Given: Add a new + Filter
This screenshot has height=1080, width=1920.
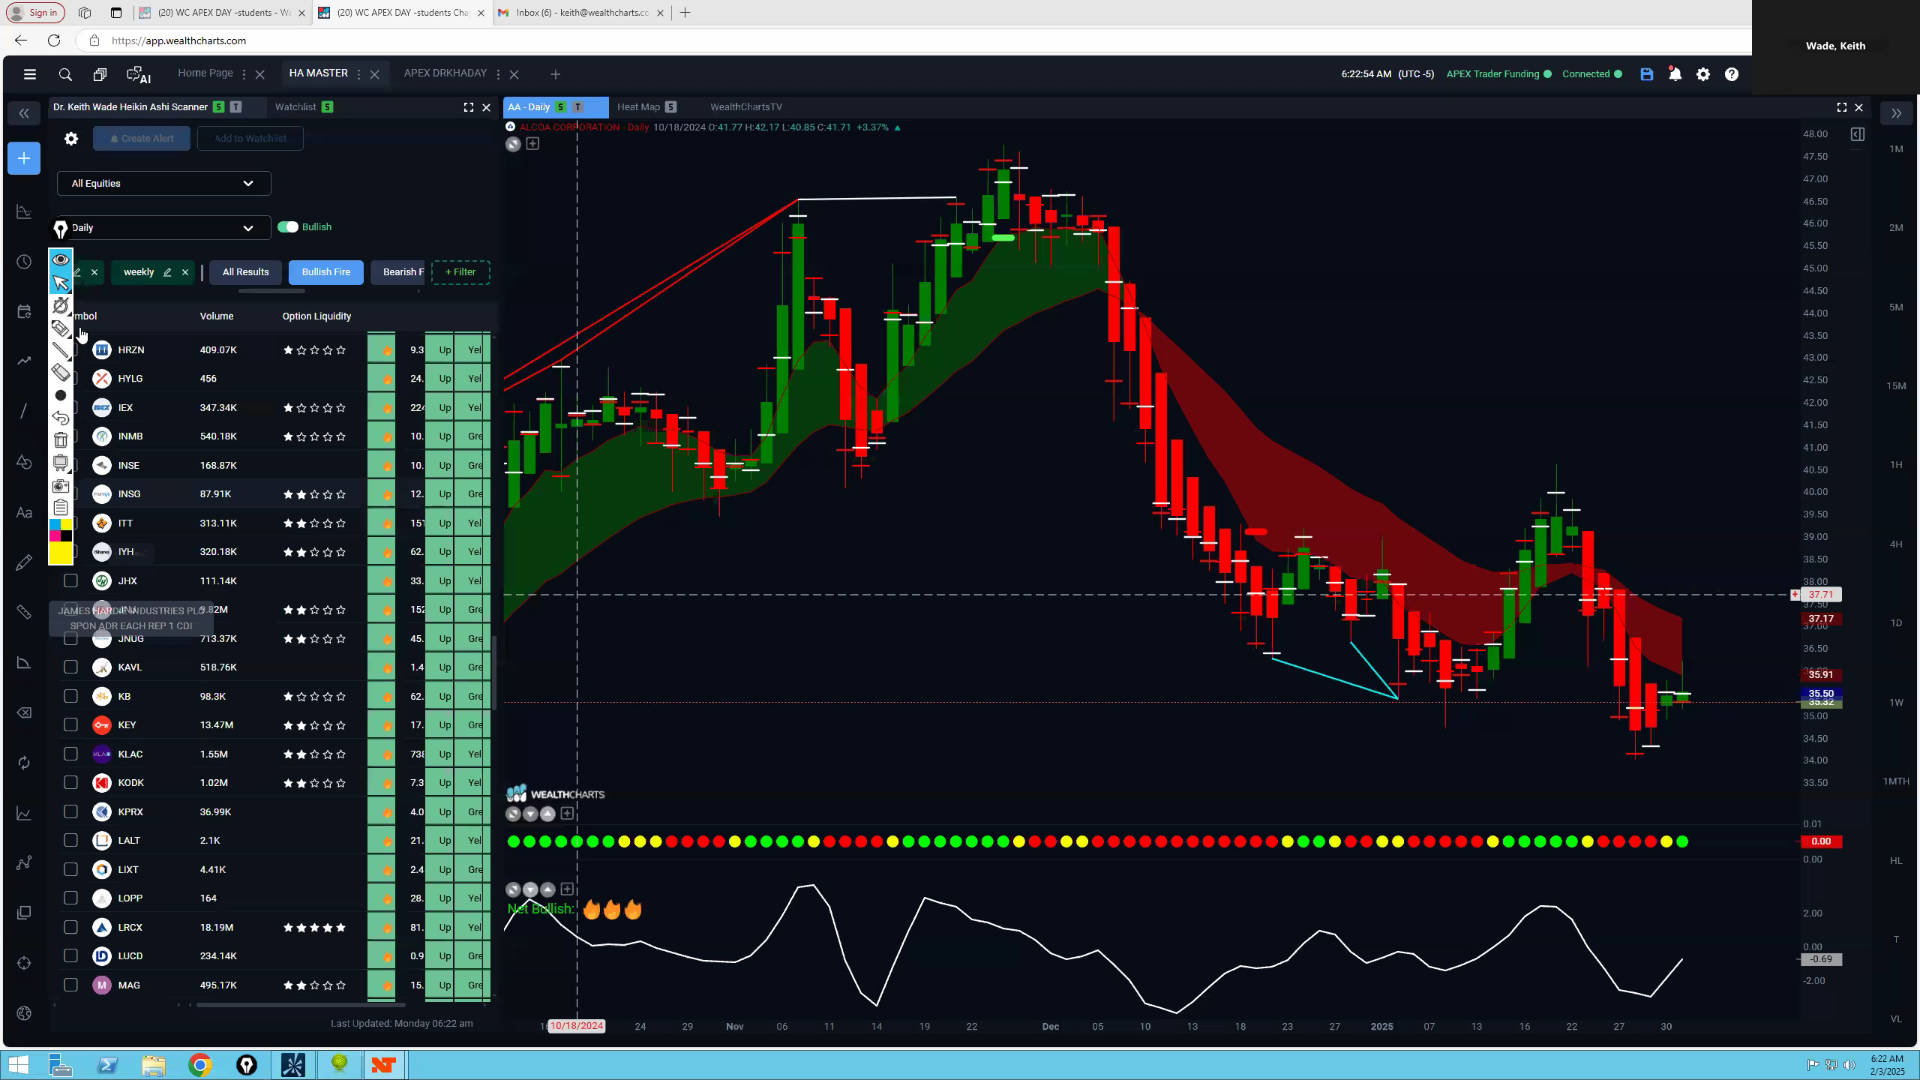Looking at the screenshot, I should (461, 272).
